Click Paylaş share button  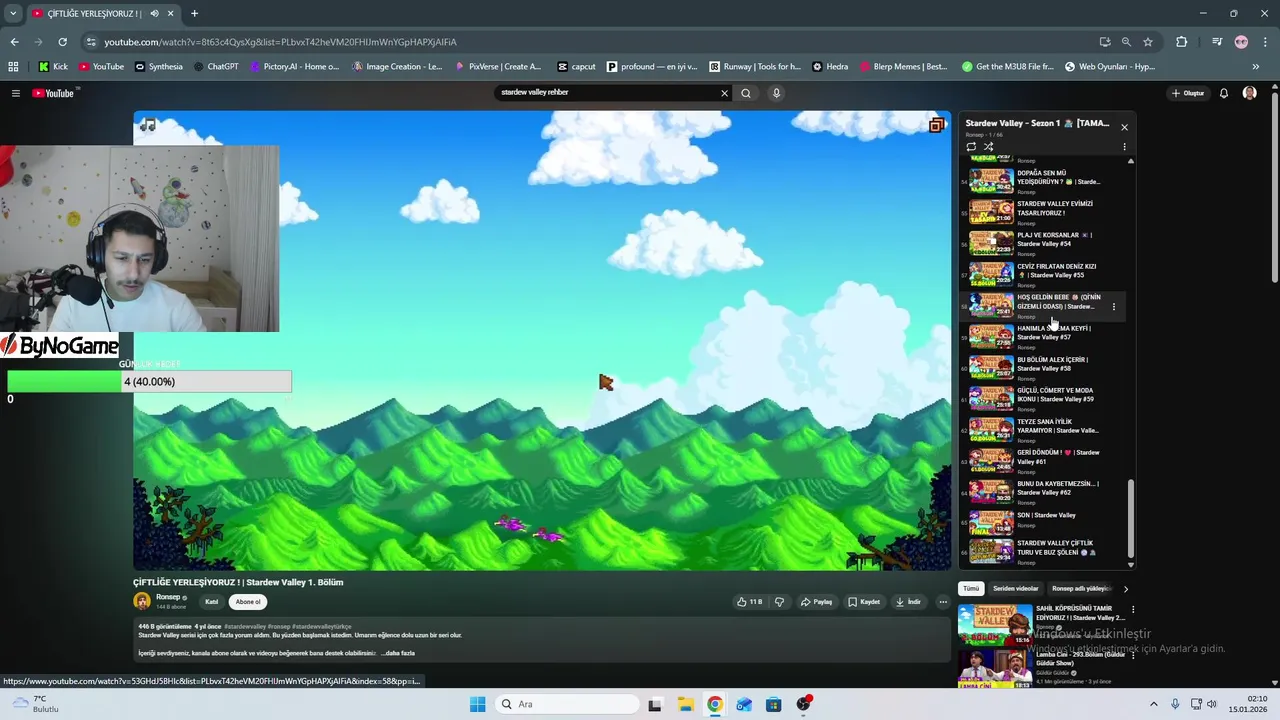tap(817, 602)
